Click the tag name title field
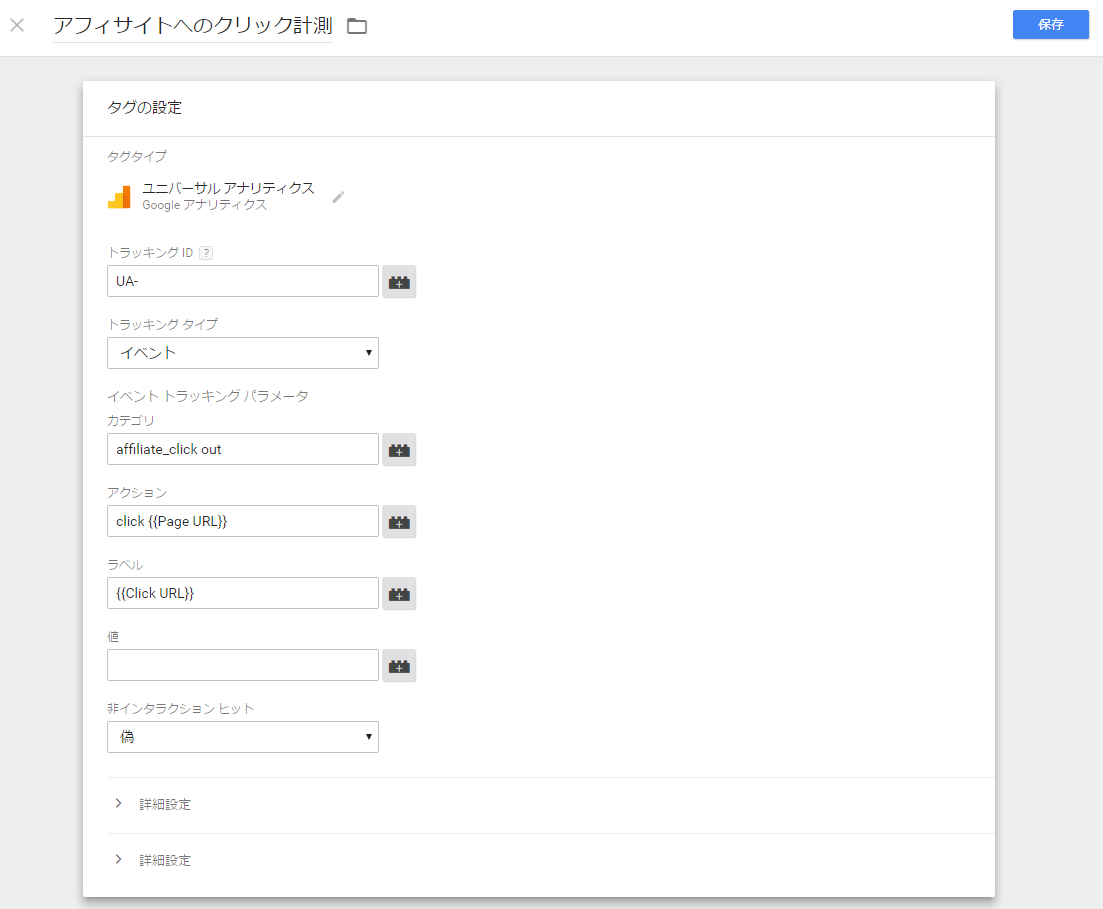Image resolution: width=1103 pixels, height=909 pixels. point(192,26)
